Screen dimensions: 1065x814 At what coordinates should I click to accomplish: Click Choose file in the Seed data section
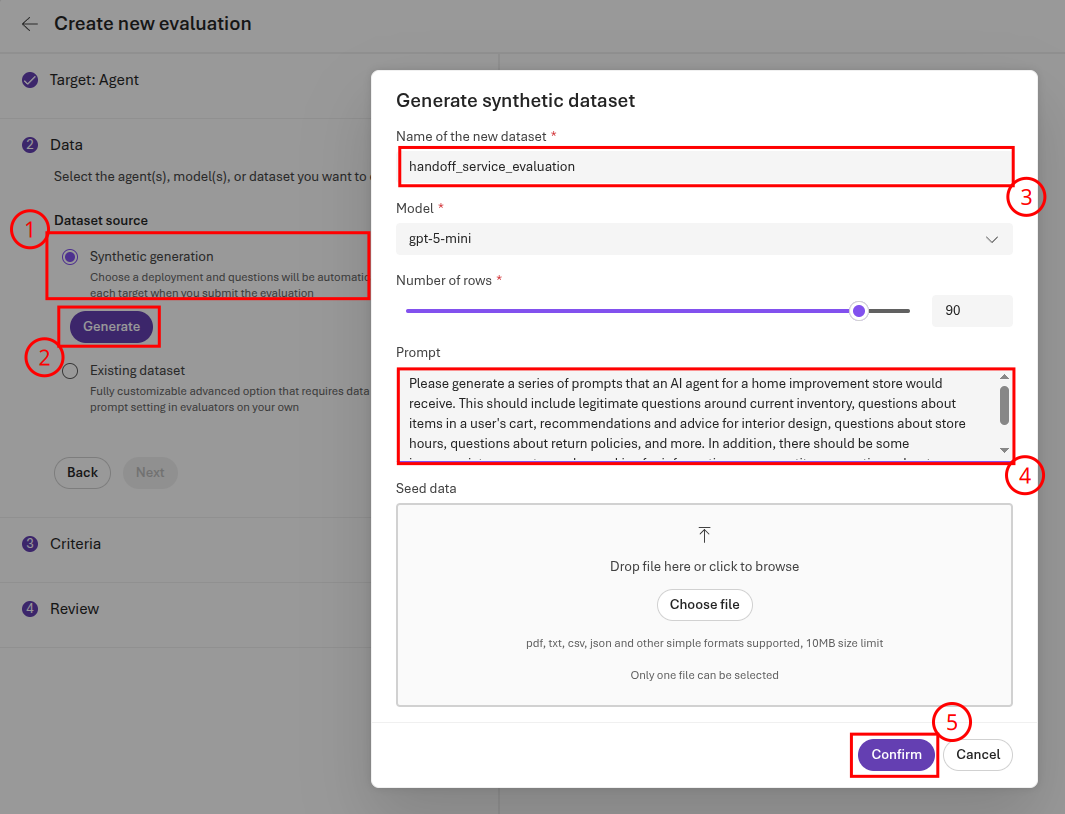coord(705,605)
